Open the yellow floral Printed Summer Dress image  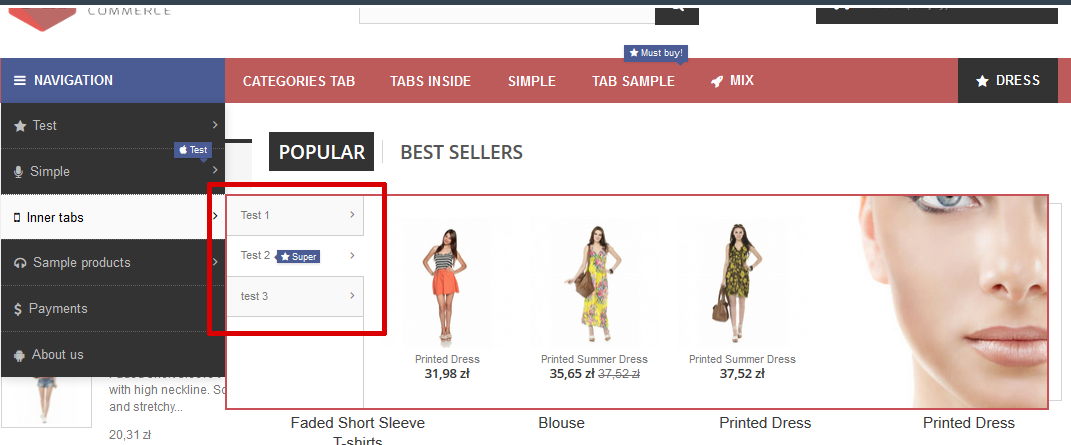pyautogui.click(x=594, y=285)
